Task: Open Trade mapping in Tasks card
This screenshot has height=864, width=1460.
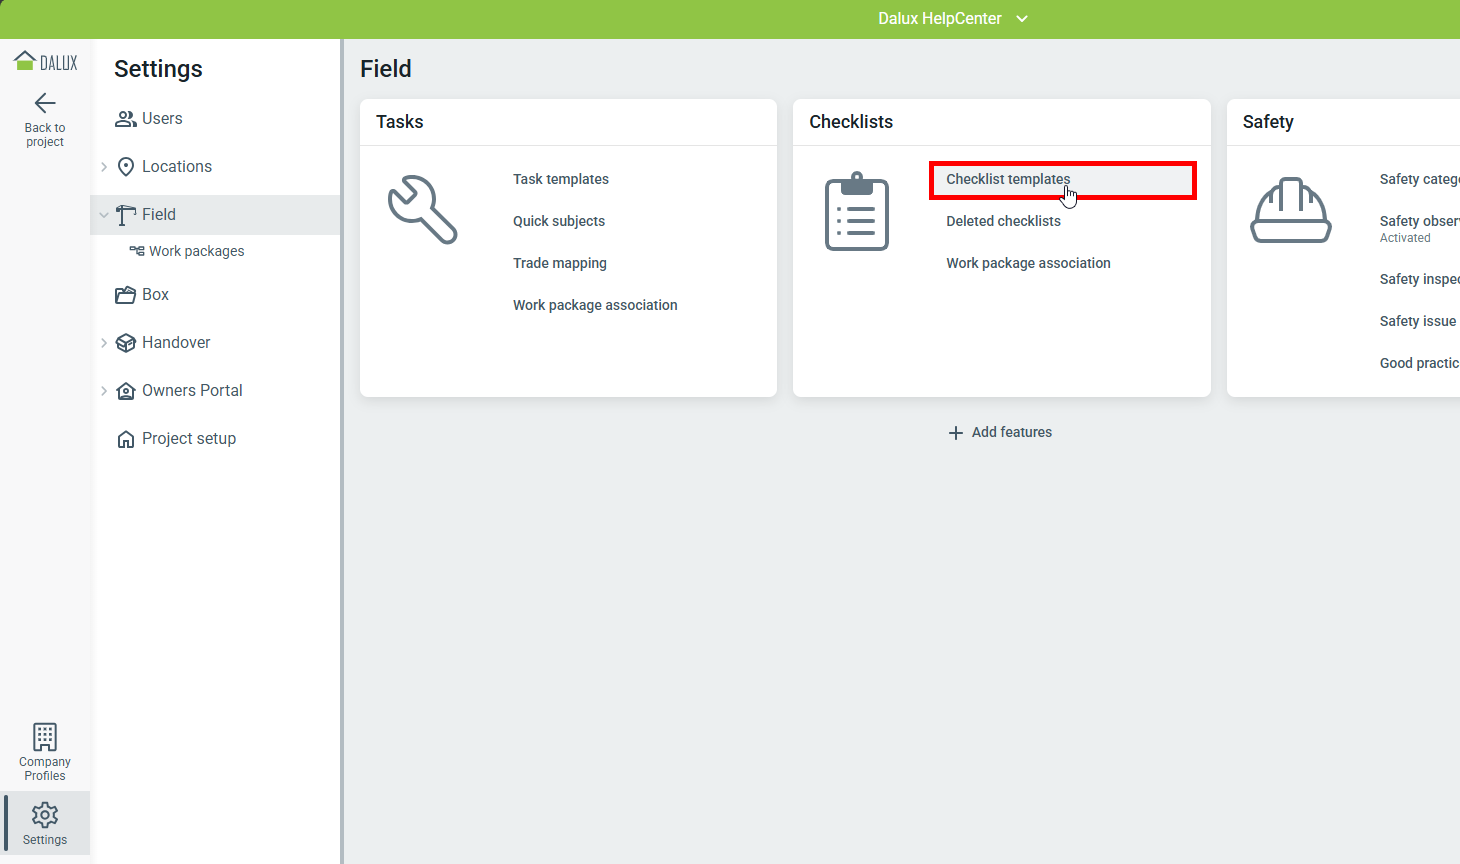Action: point(559,264)
